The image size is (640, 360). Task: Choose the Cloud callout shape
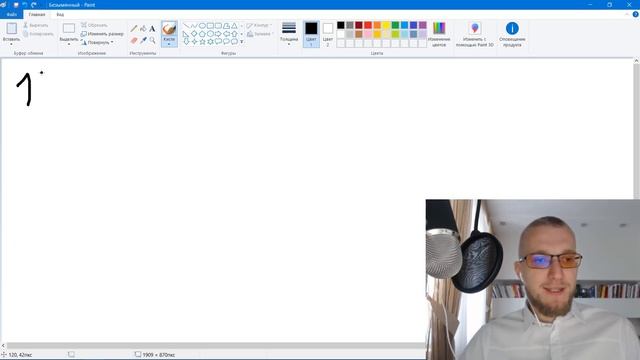pos(234,42)
